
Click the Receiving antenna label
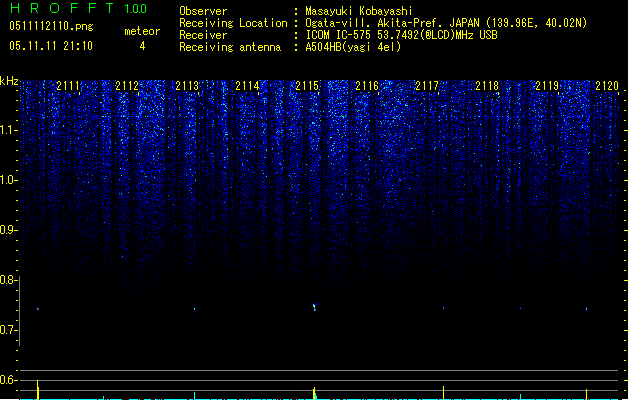point(230,47)
